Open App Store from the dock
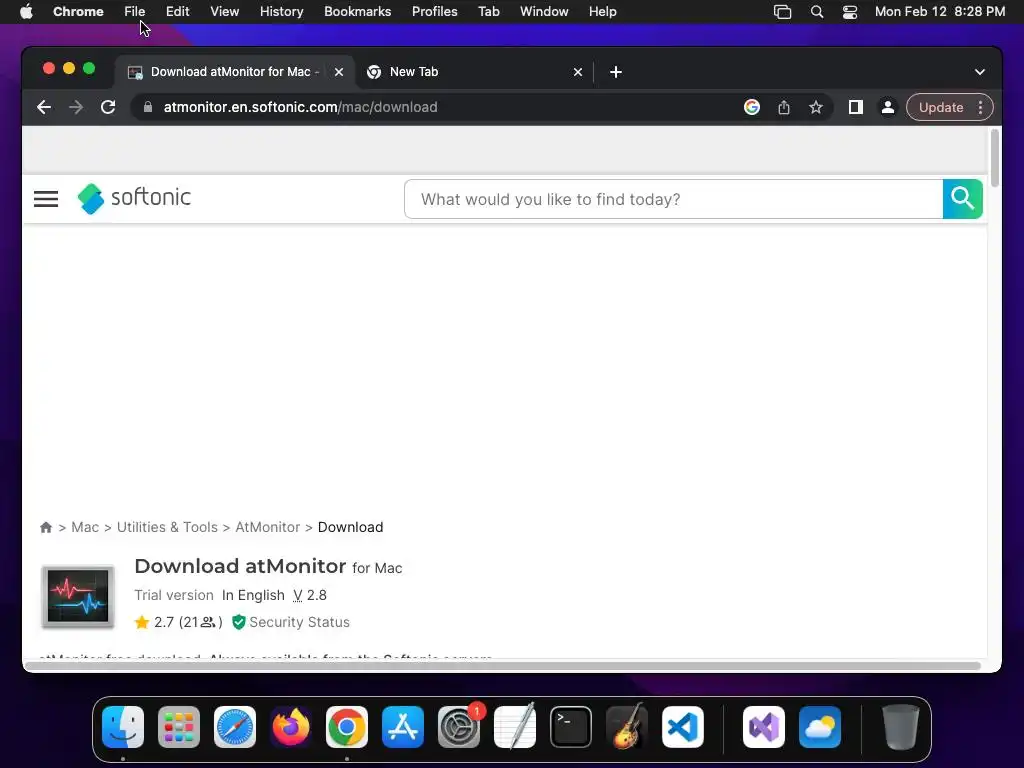The width and height of the screenshot is (1024, 768). [403, 727]
